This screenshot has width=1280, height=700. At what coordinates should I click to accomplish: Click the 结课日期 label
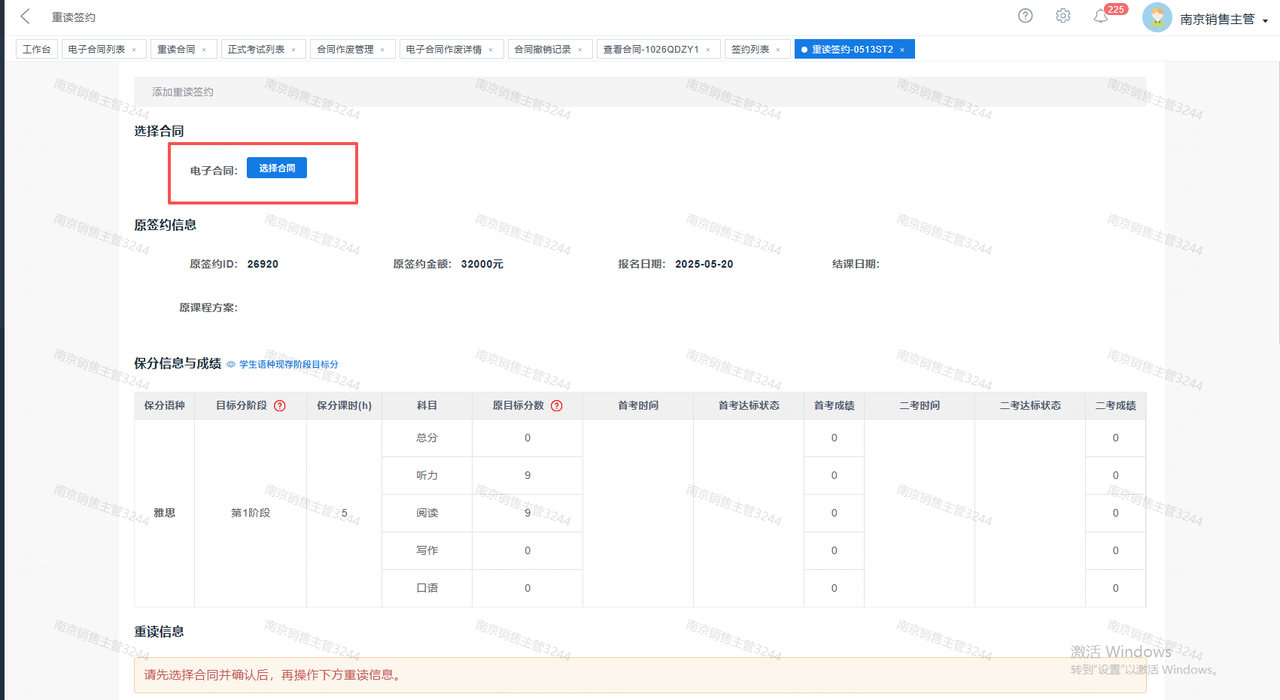855,264
